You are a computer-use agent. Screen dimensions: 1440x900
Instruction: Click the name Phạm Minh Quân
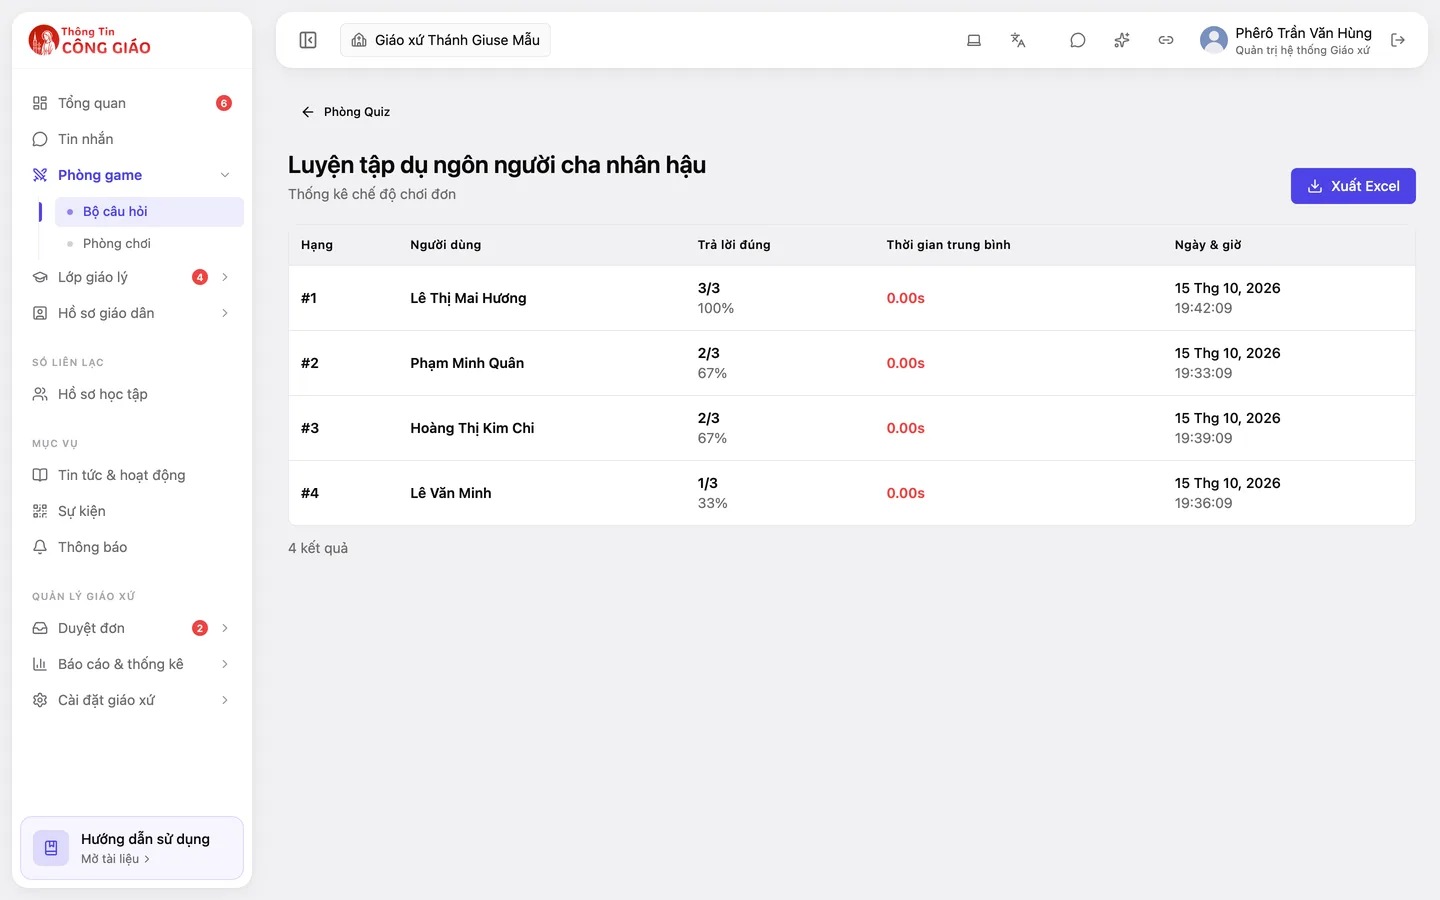coord(467,363)
